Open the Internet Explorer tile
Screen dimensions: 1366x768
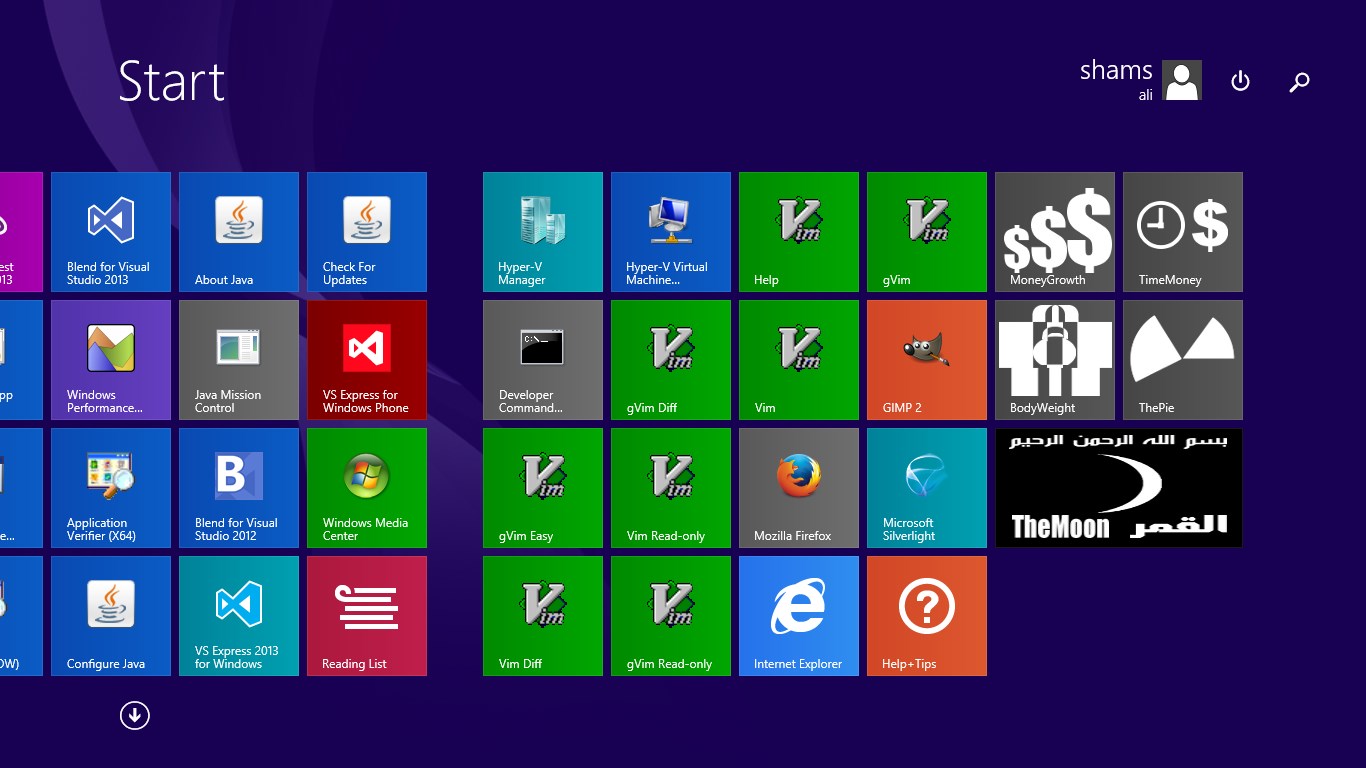[x=799, y=616]
